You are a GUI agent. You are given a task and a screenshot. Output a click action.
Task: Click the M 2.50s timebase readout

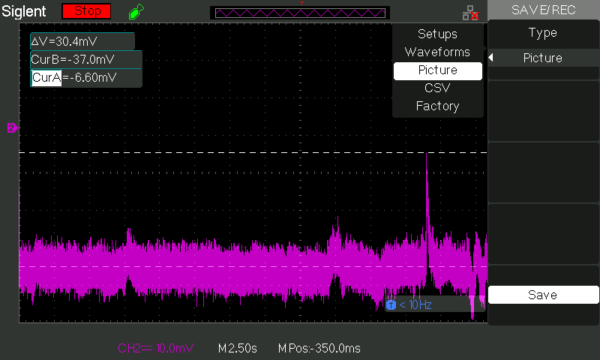coord(238,348)
